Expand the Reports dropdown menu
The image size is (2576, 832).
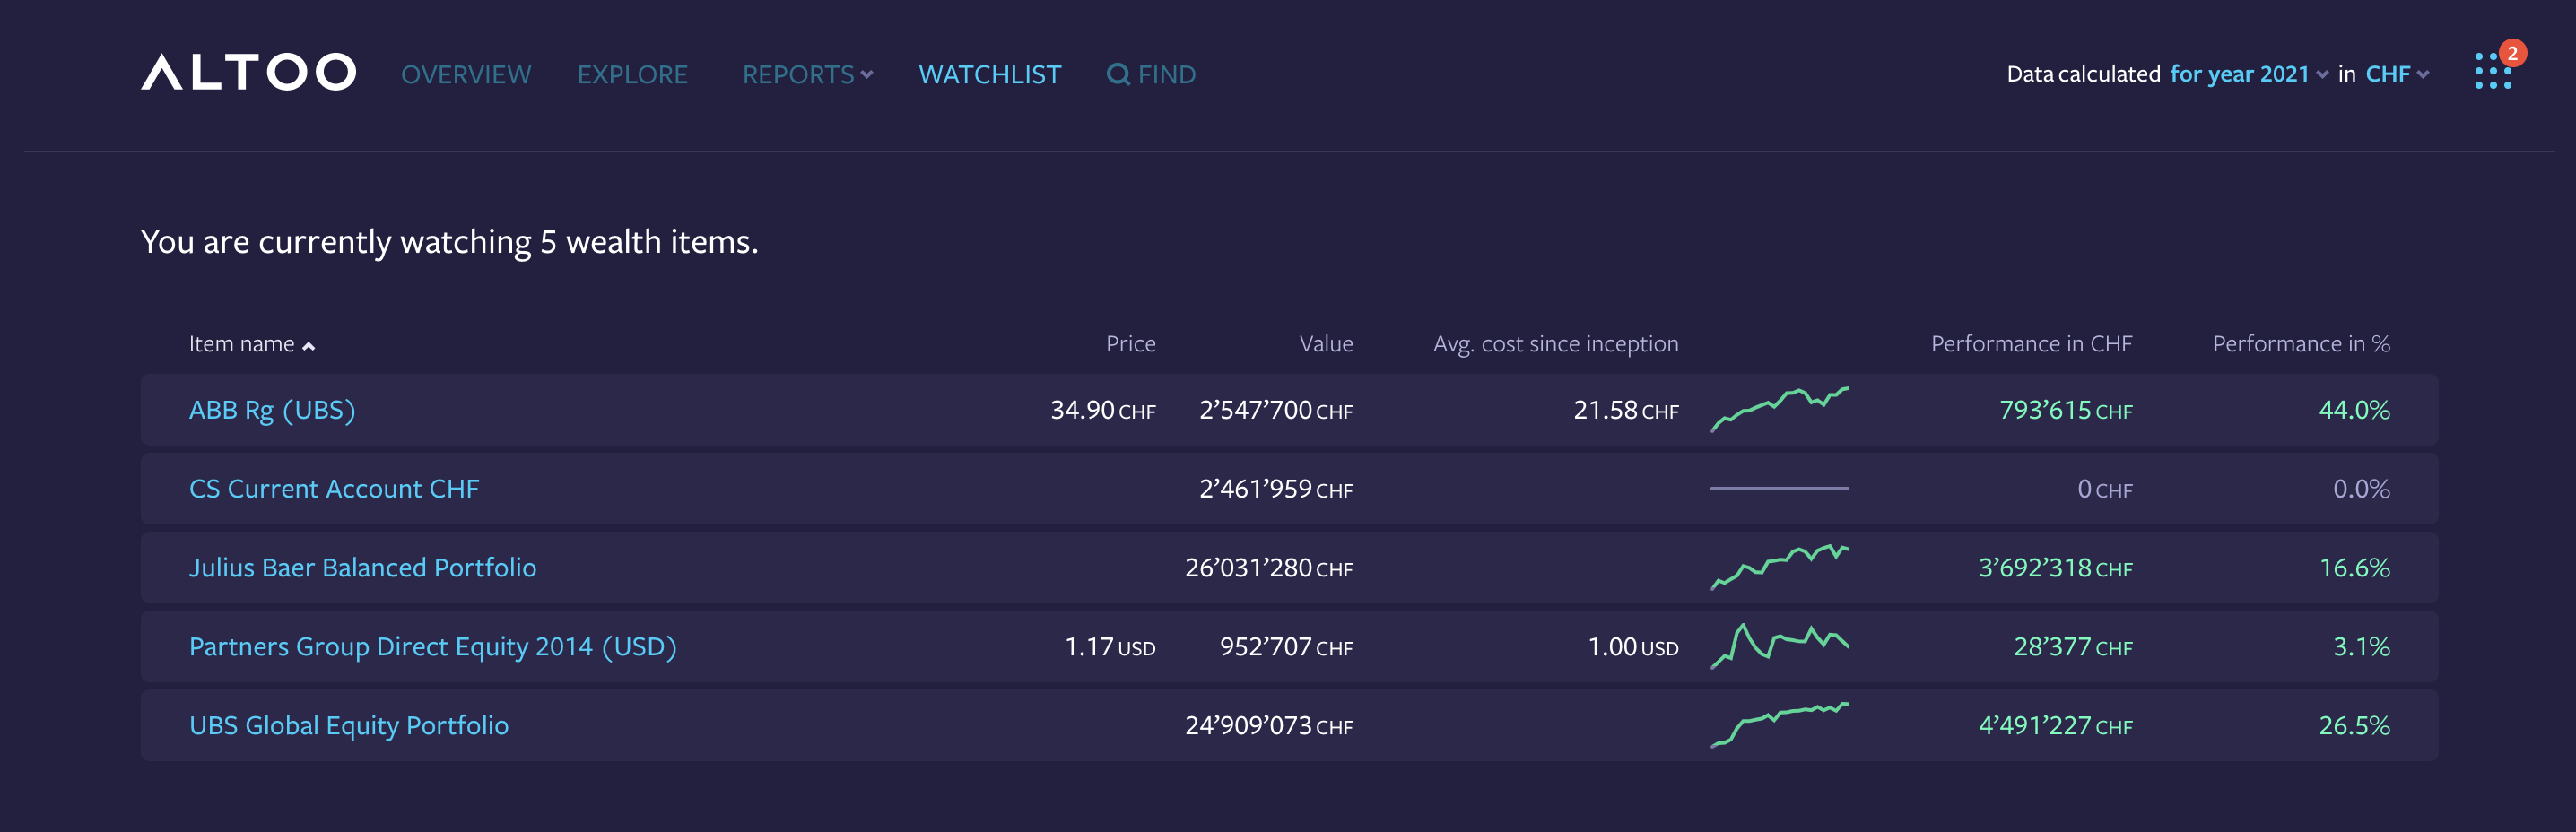807,74
